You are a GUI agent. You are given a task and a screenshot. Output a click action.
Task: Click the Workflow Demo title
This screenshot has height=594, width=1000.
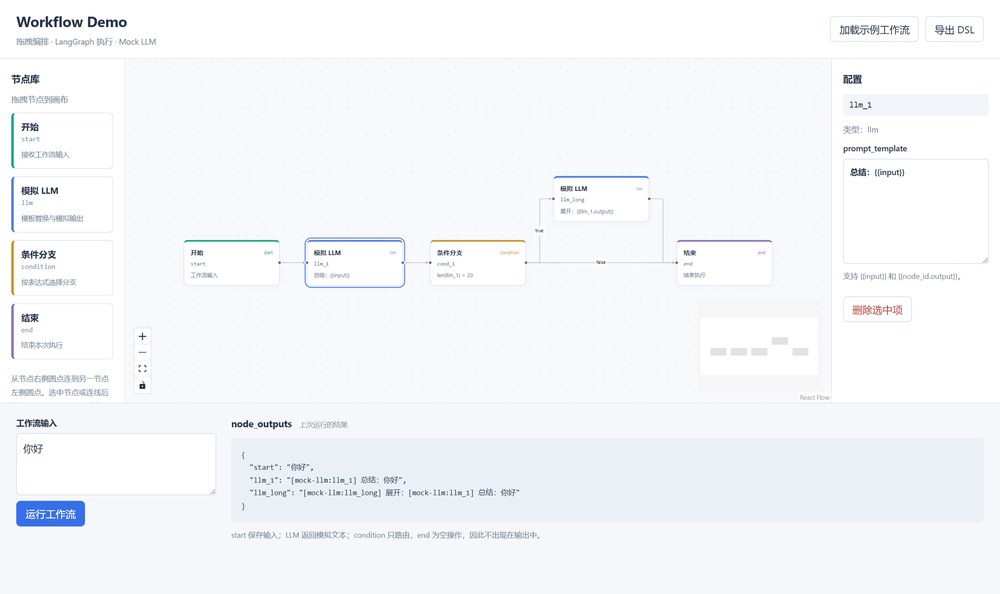(x=71, y=22)
